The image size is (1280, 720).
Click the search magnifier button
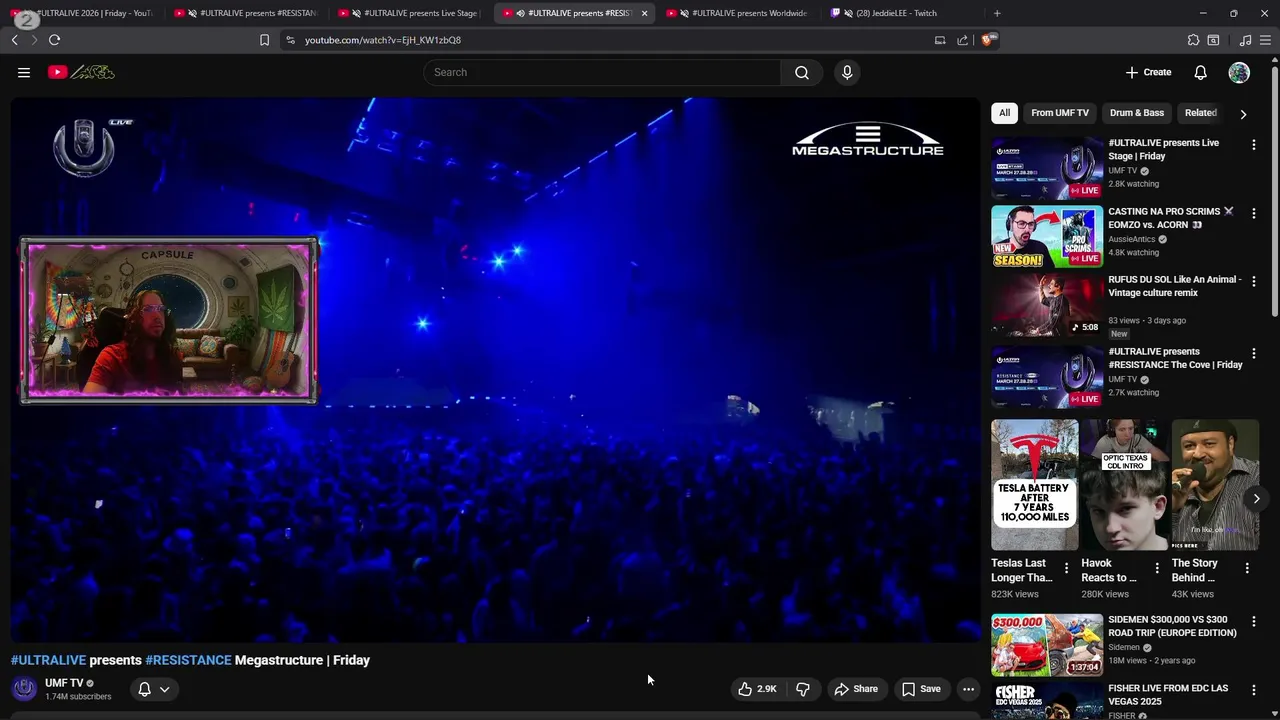pos(802,72)
